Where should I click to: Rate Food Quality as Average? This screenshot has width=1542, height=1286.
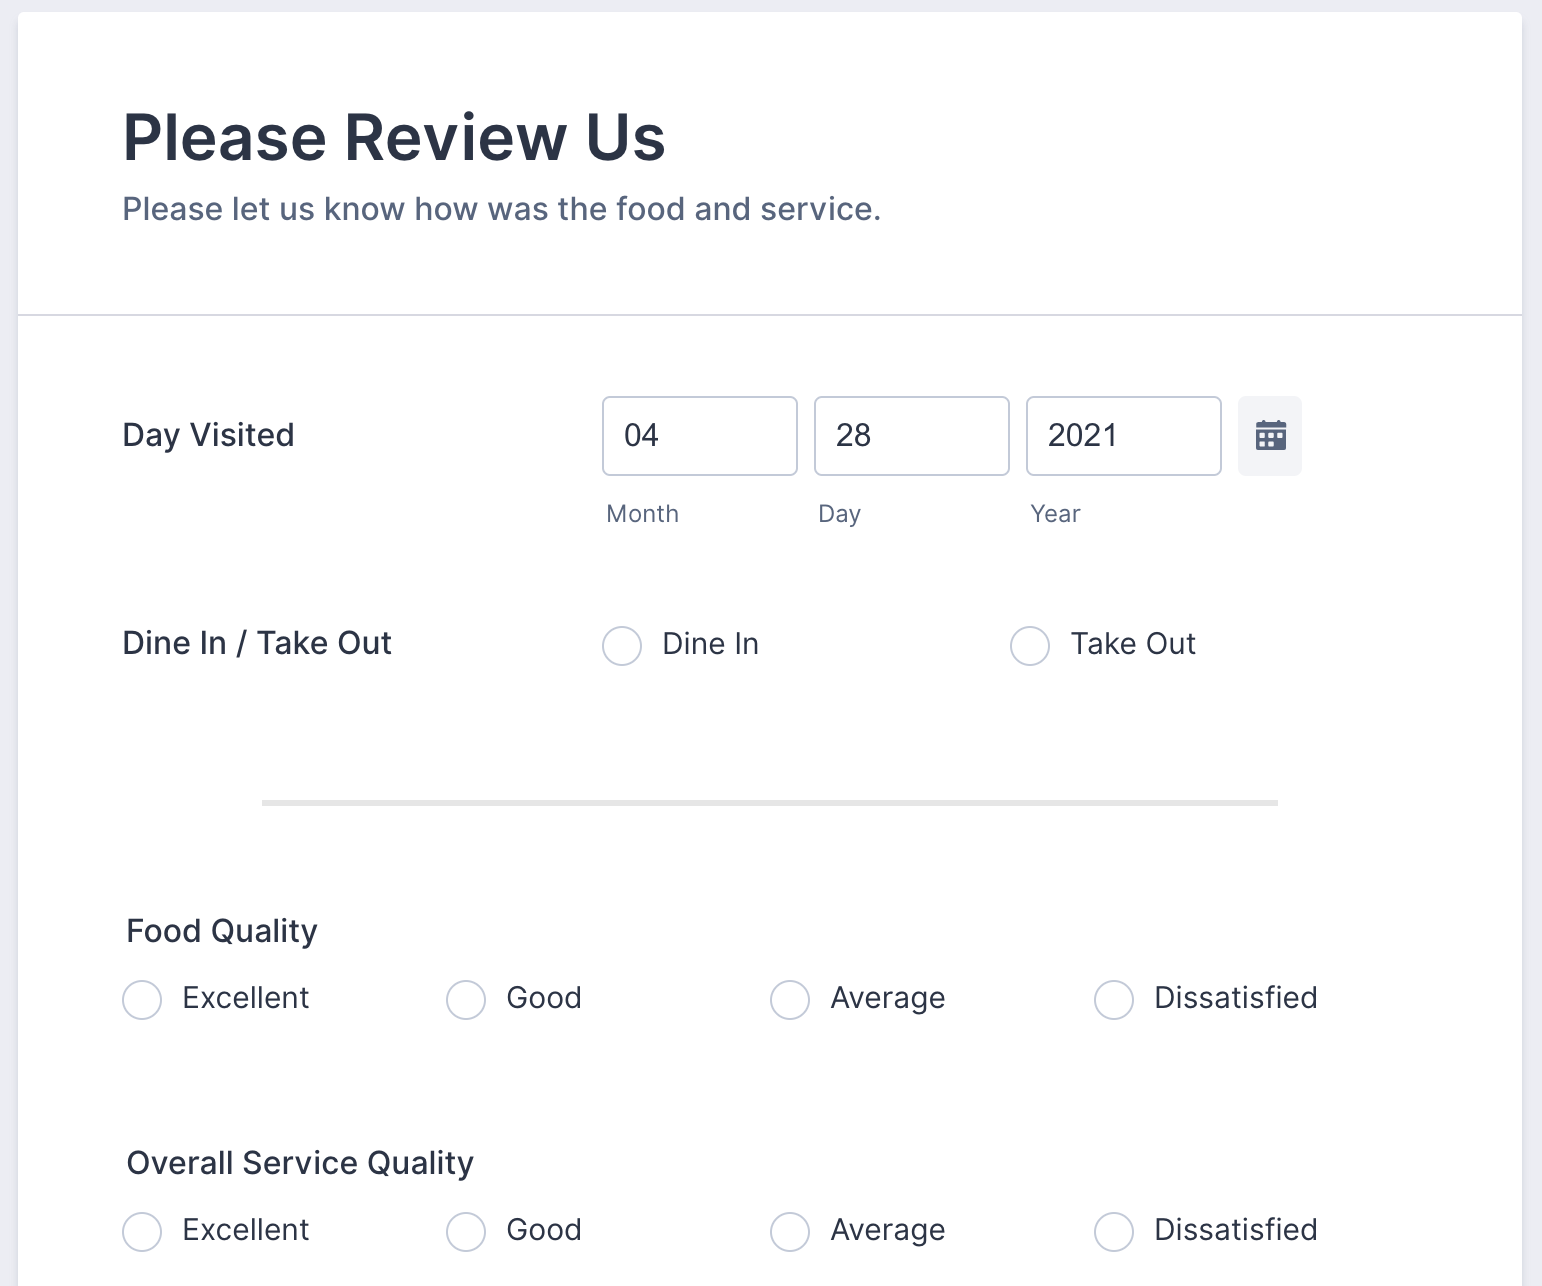[790, 1000]
